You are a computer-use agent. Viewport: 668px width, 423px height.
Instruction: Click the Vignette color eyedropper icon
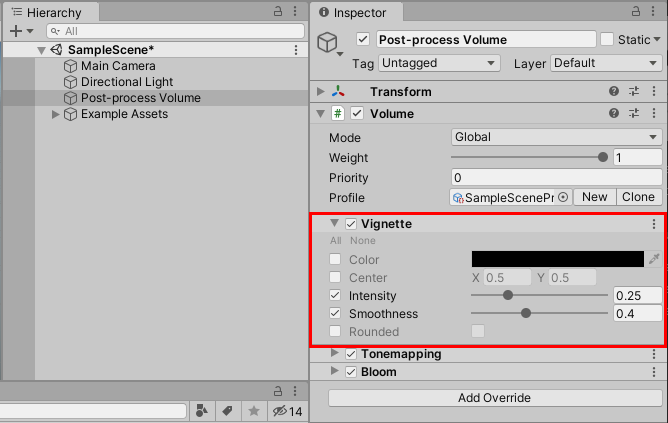(654, 260)
